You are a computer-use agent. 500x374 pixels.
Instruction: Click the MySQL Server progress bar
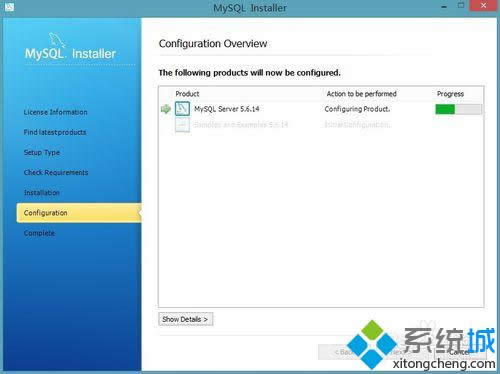point(458,109)
